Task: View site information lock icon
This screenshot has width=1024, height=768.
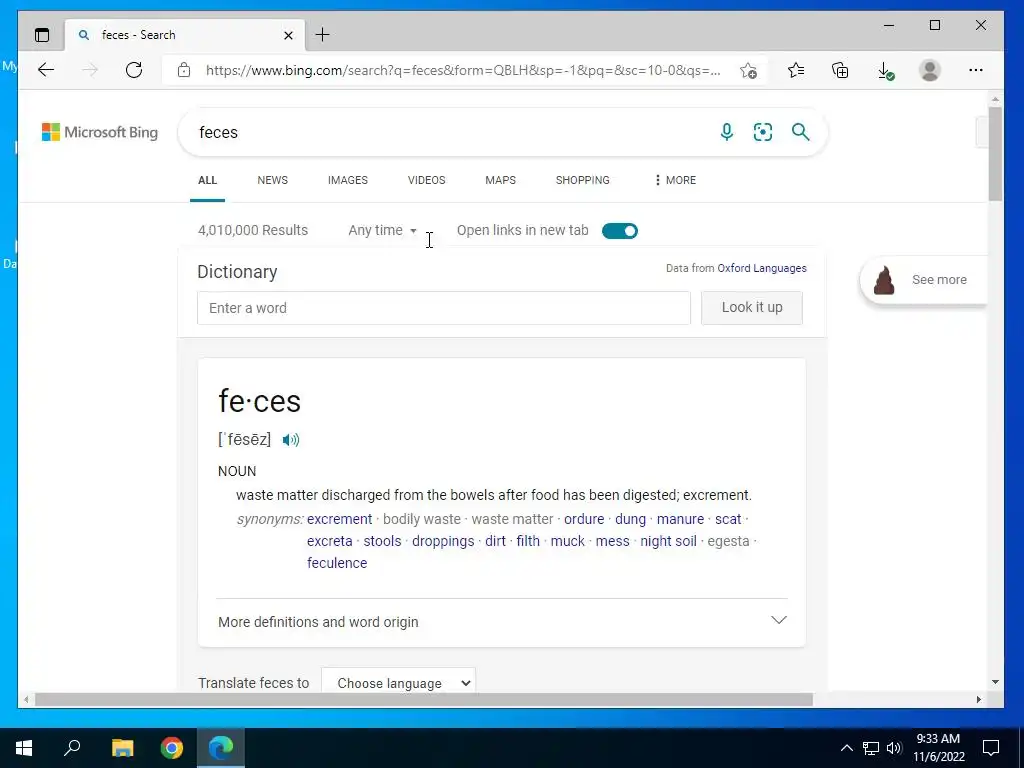Action: [184, 70]
